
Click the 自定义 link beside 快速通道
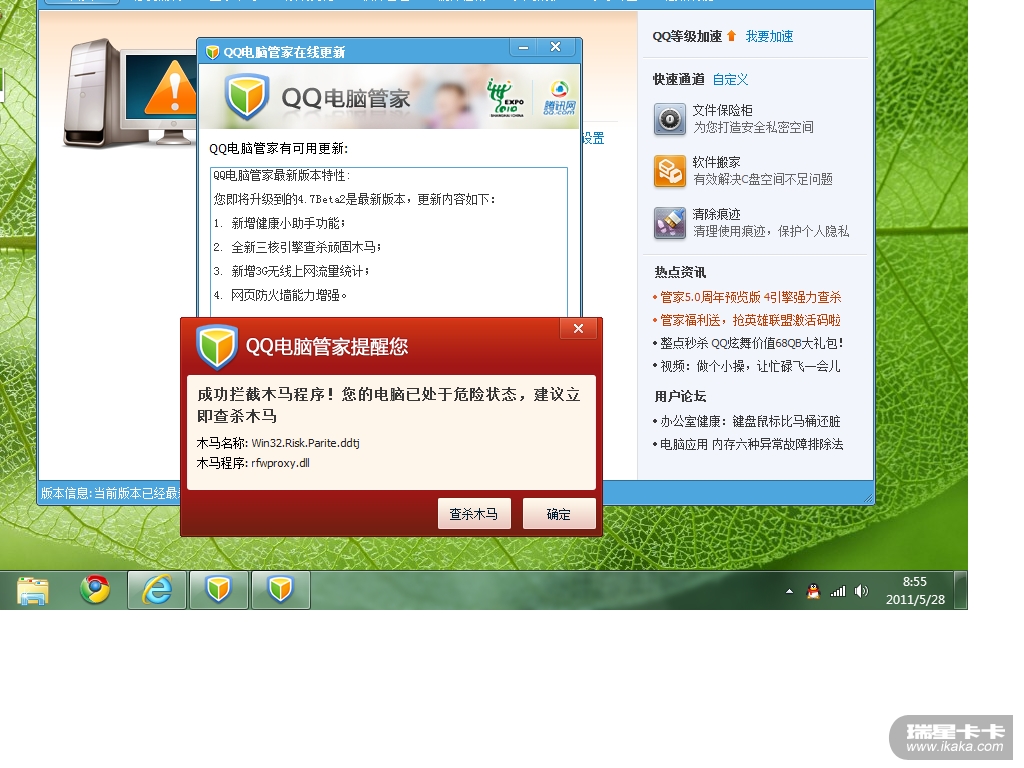(730, 80)
